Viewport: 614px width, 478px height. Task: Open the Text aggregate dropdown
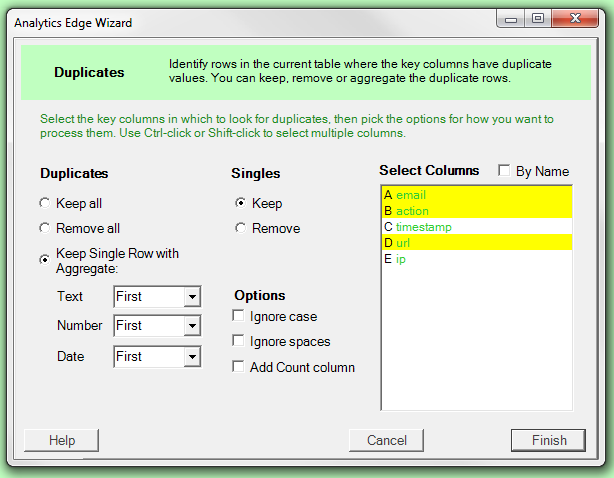point(192,297)
